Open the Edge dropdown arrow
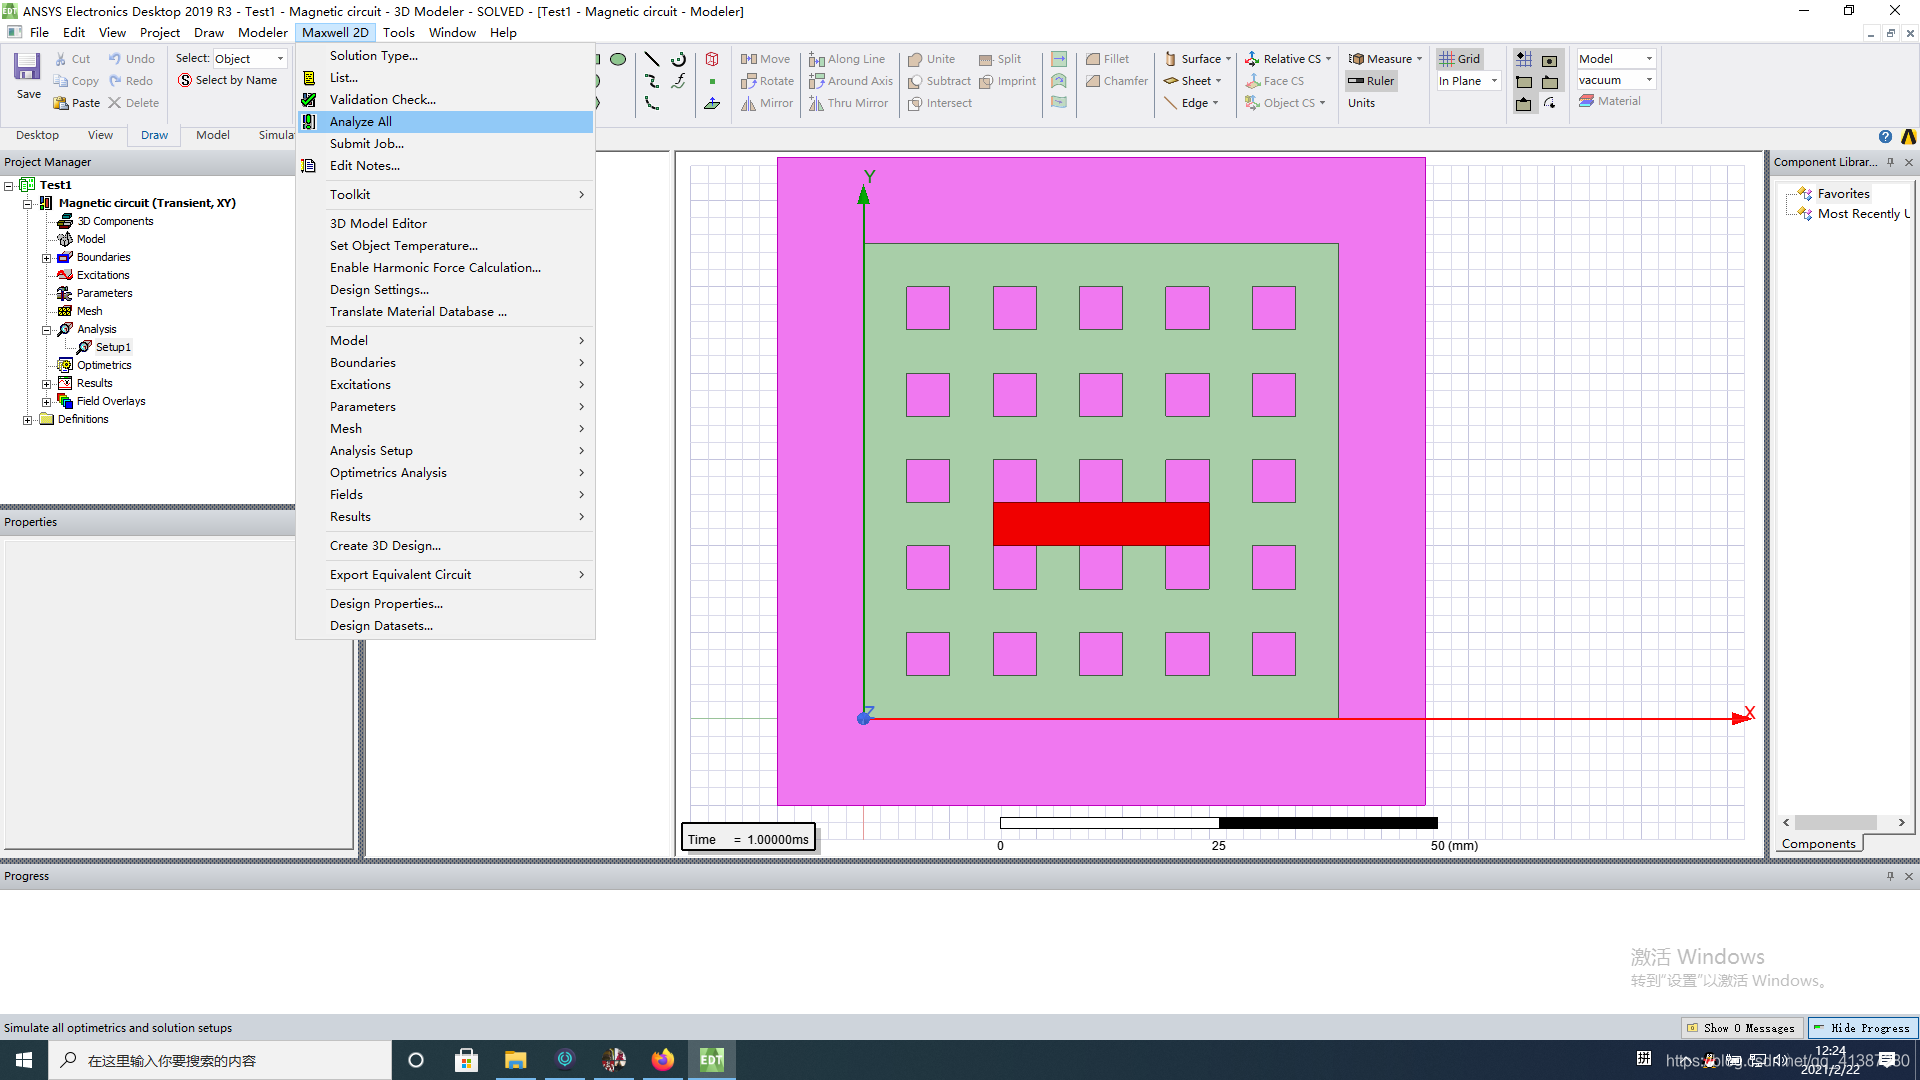 [1215, 103]
